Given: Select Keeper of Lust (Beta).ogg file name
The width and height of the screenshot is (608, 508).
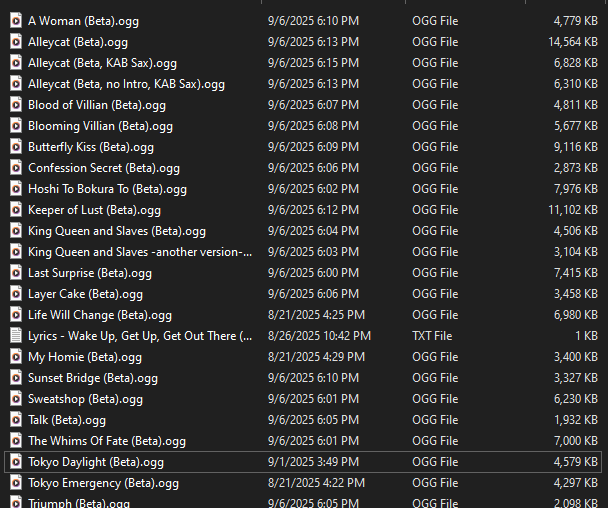Looking at the screenshot, I should pos(95,210).
